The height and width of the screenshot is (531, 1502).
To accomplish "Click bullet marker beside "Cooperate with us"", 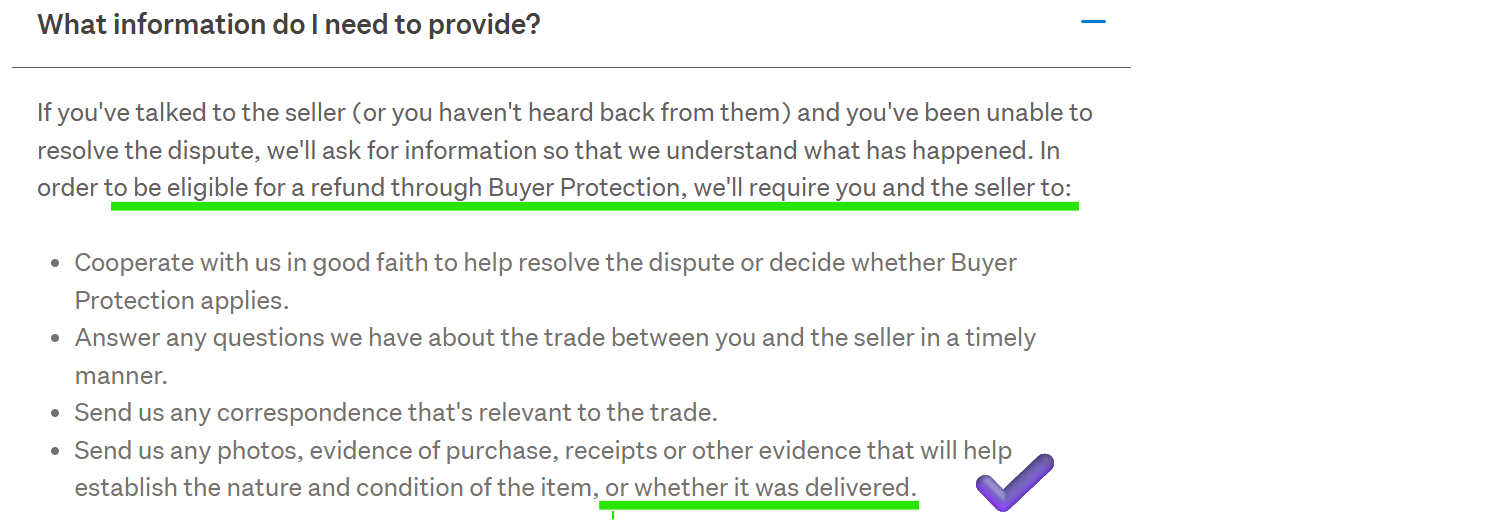I will coord(56,265).
